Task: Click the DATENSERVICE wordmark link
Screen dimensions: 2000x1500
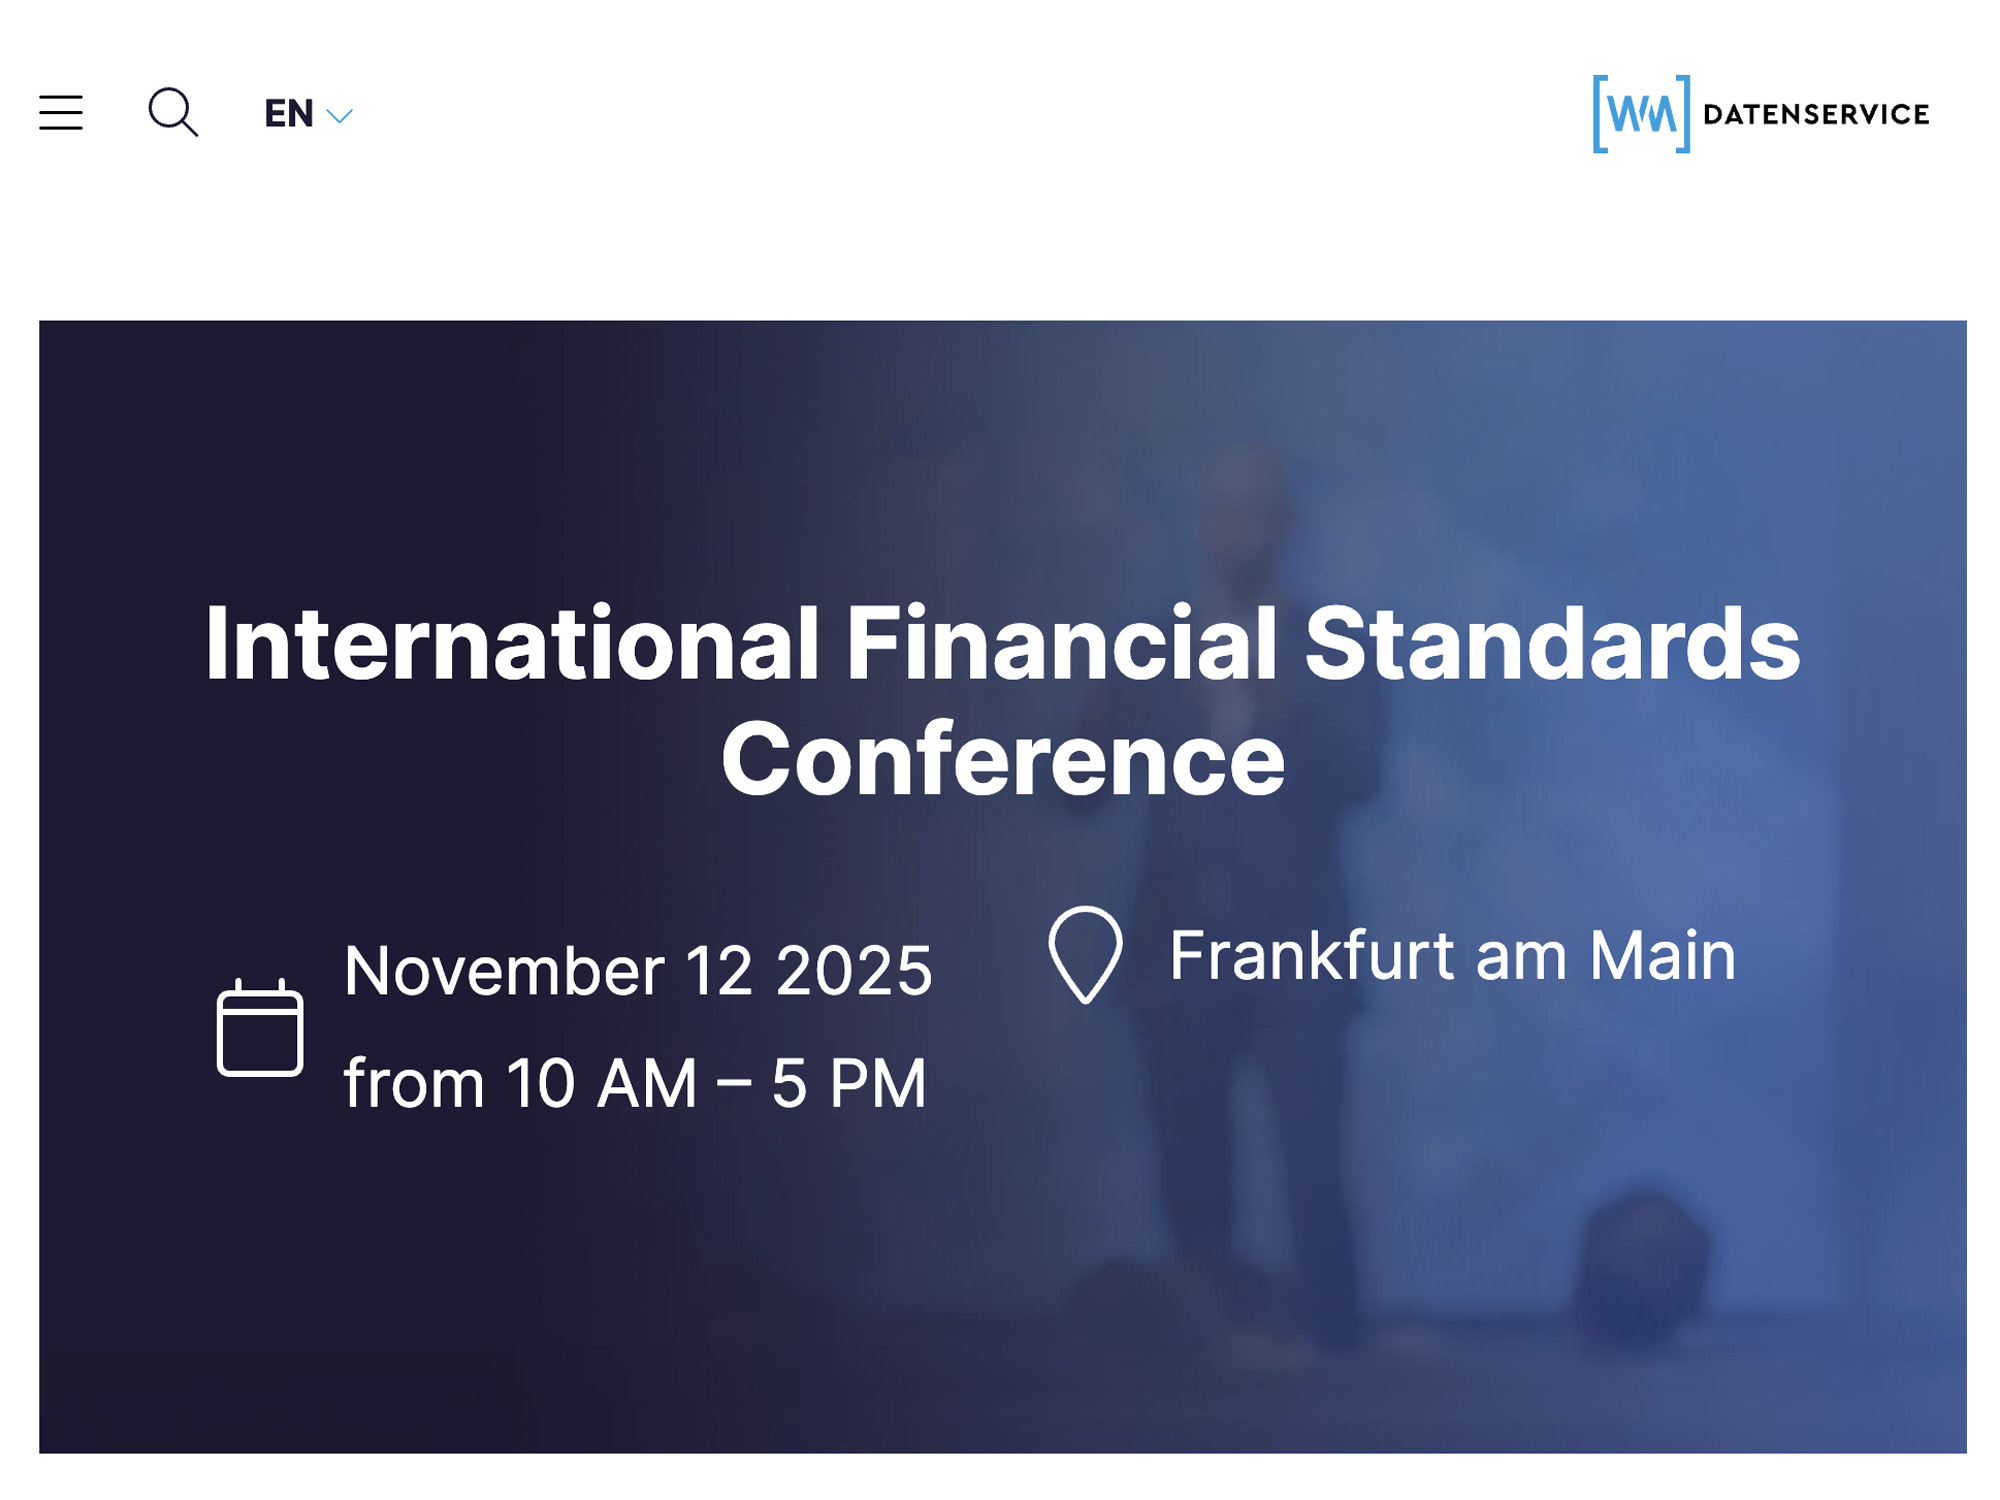Action: (x=1816, y=115)
